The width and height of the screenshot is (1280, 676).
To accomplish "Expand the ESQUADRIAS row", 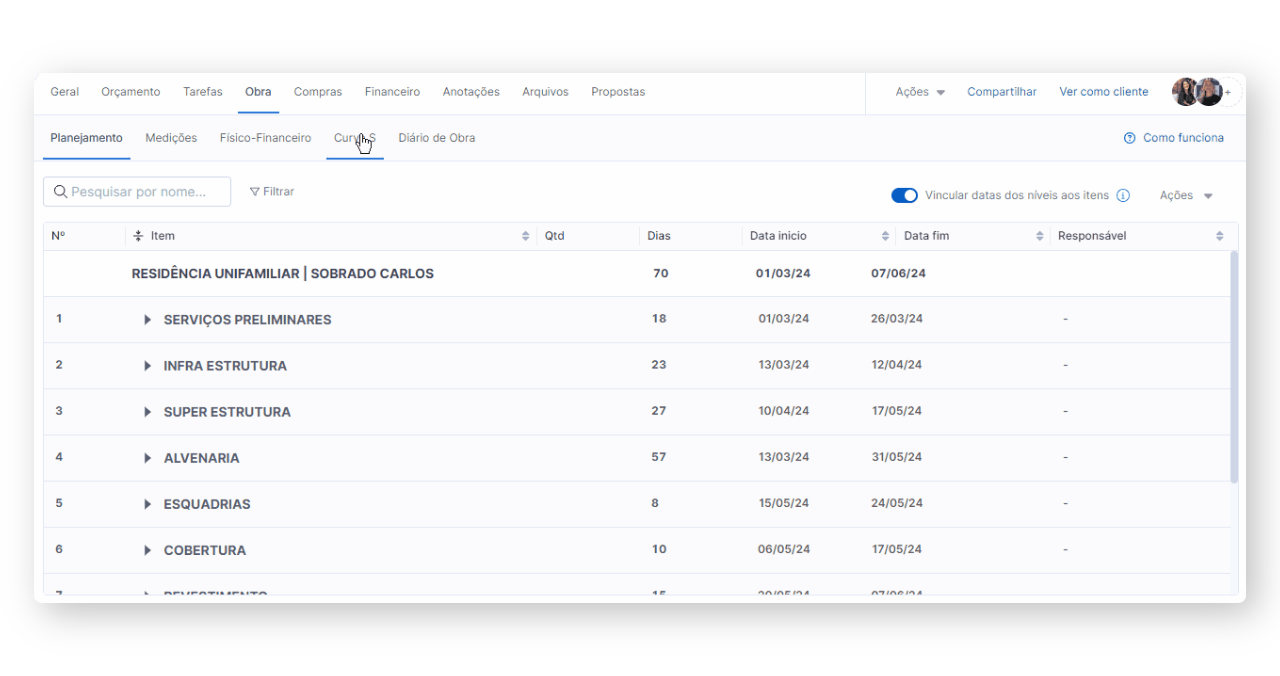I will pos(147,504).
